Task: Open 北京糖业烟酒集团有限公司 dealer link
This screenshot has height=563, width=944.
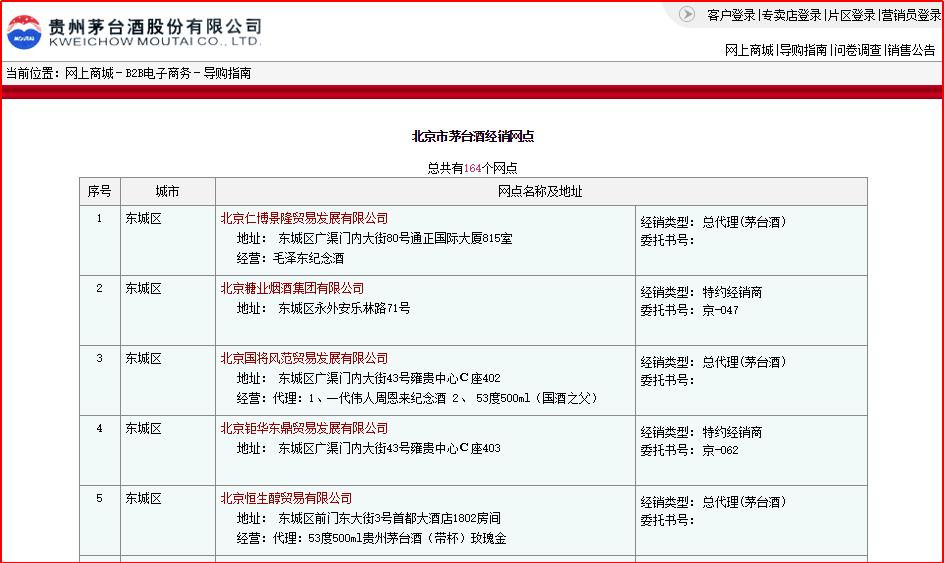Action: point(292,288)
